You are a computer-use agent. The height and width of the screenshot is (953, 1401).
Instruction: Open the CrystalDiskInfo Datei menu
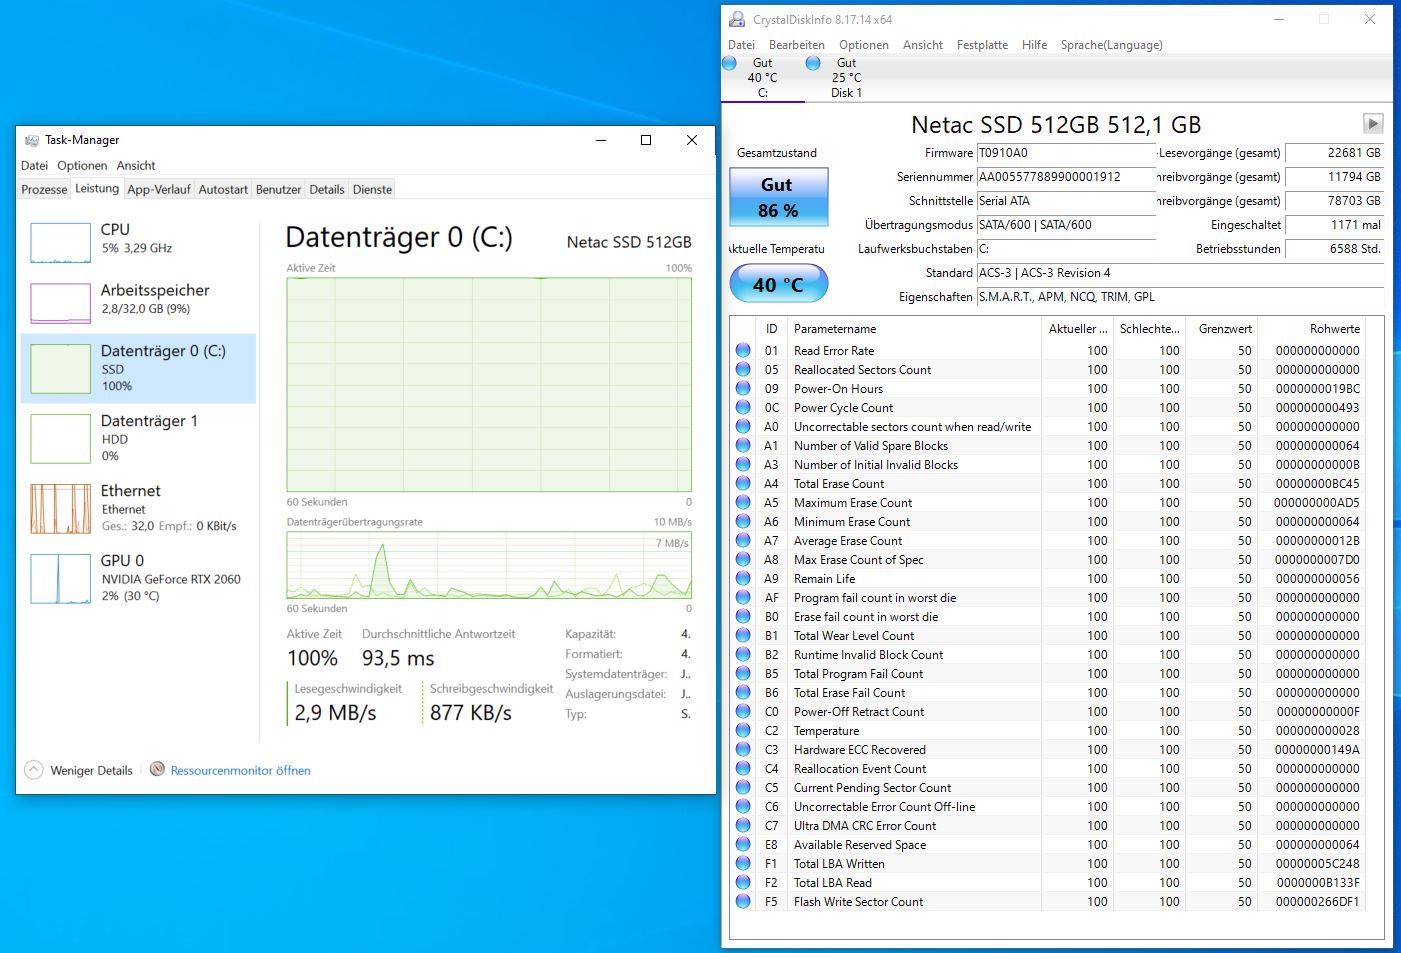[x=742, y=45]
